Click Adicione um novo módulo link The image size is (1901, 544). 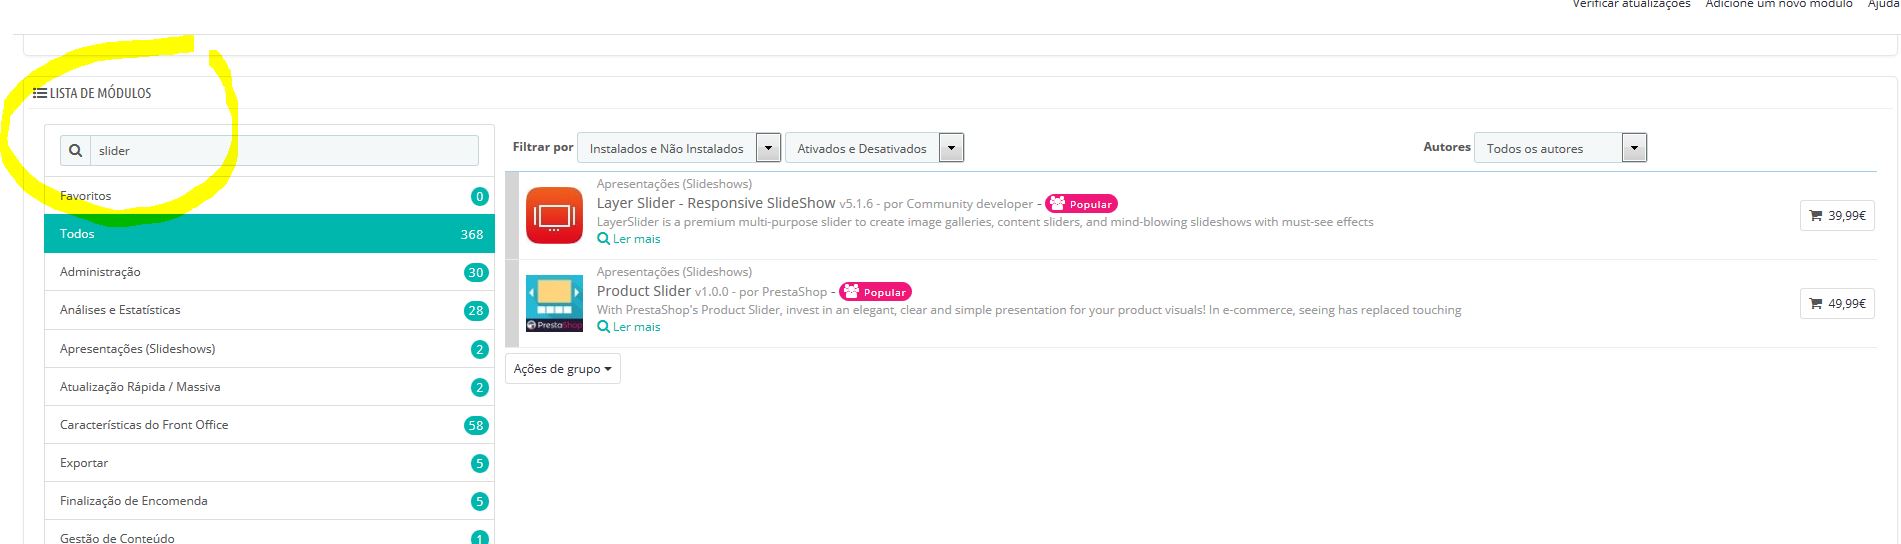tap(1779, 4)
